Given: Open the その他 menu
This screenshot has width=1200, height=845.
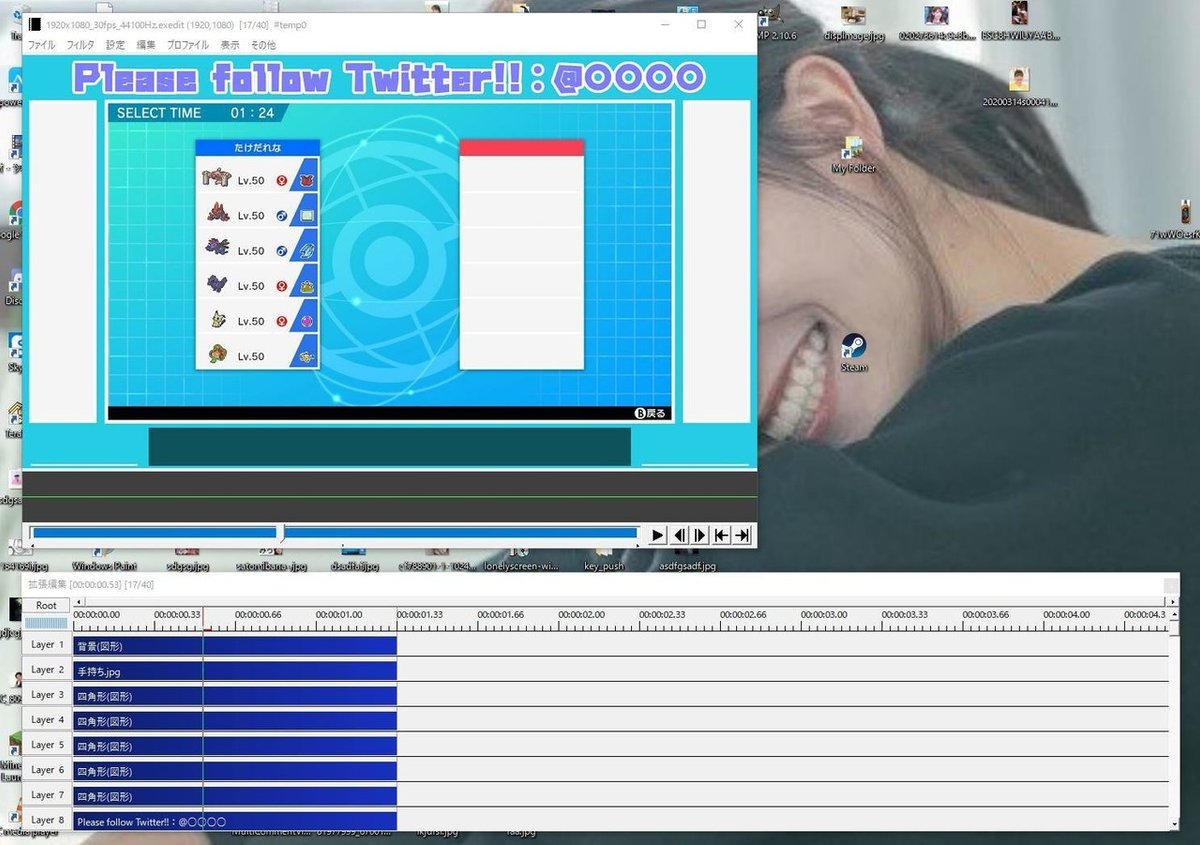Looking at the screenshot, I should [263, 45].
